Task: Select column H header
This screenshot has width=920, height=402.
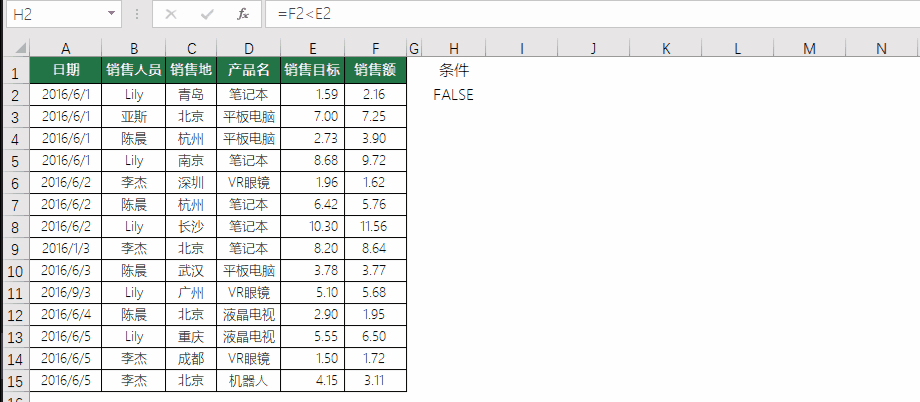Action: [454, 49]
